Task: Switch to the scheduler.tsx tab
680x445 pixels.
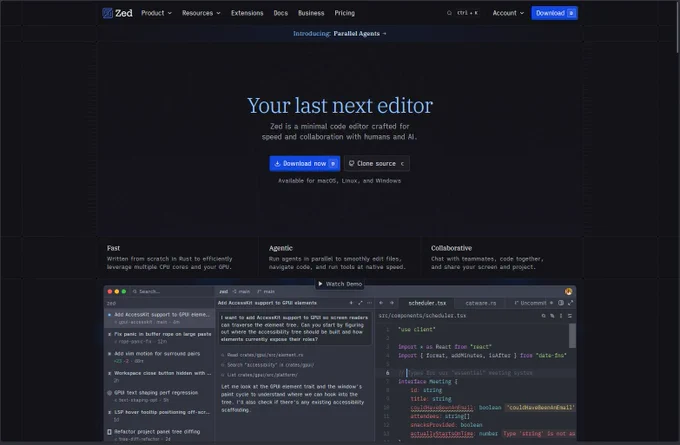Action: [427, 303]
